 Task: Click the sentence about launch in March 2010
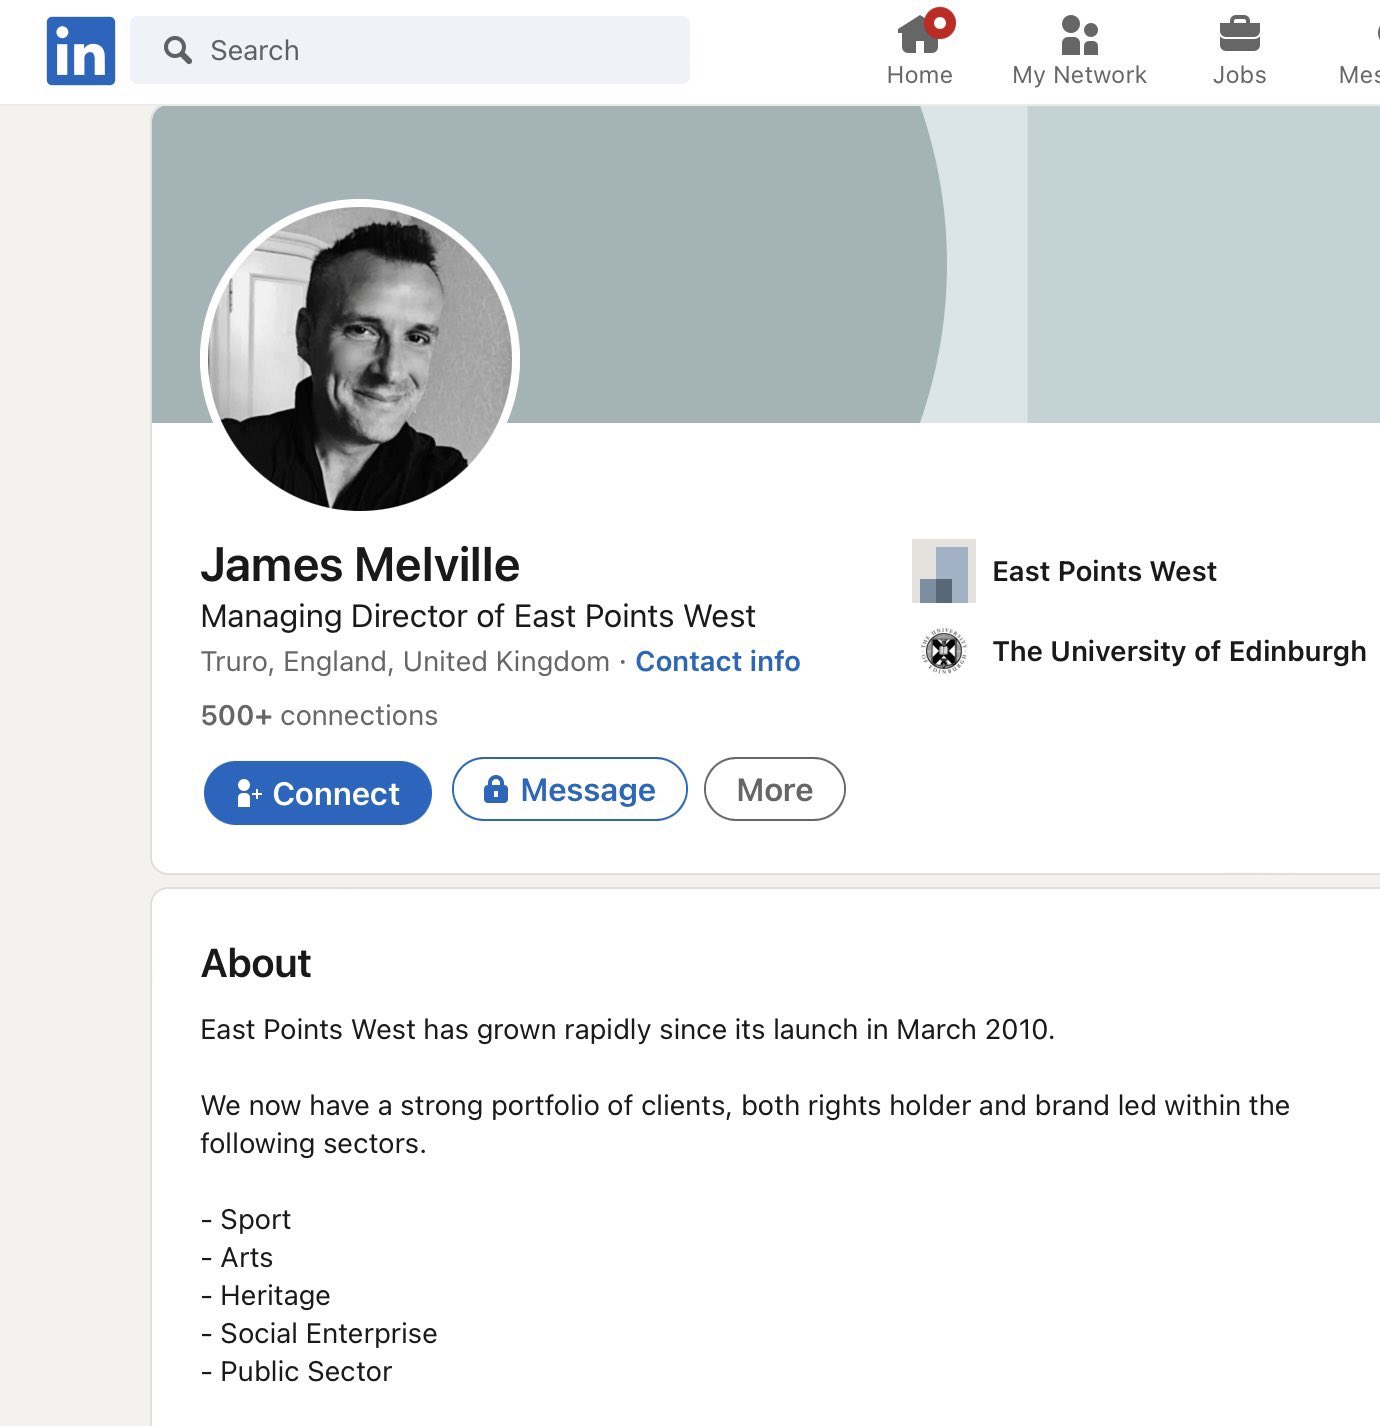[628, 1029]
